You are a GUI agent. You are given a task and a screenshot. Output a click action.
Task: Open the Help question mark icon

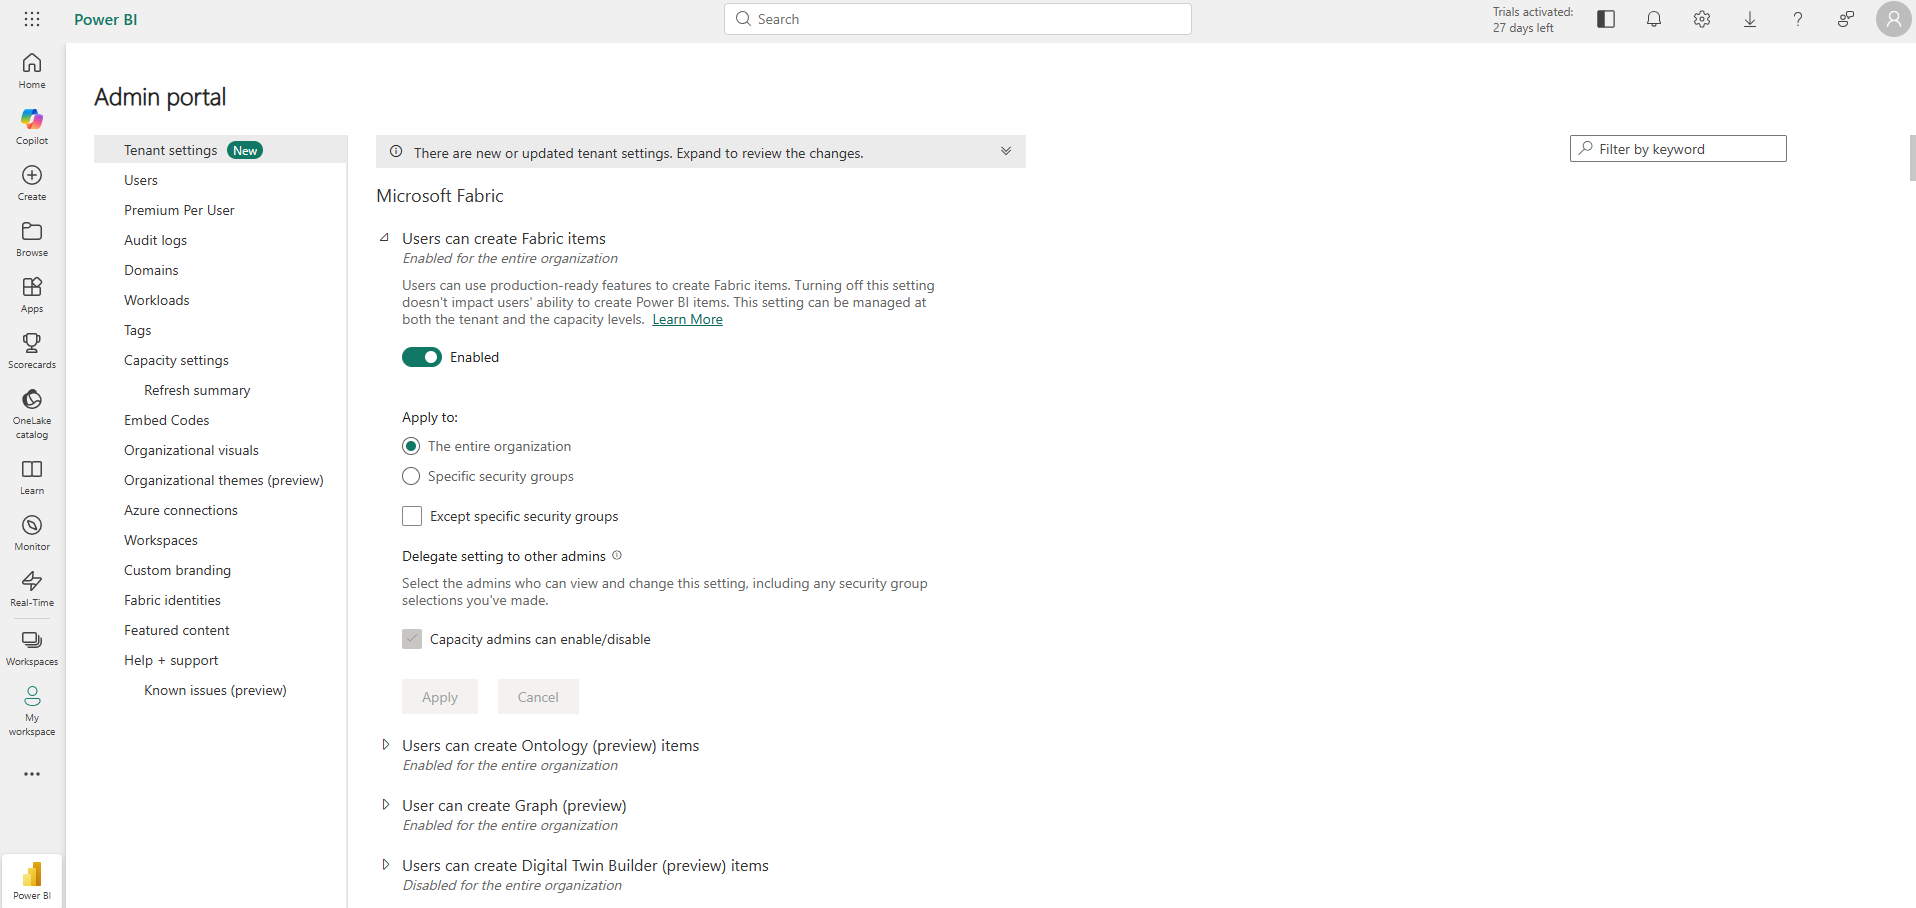point(1798,19)
